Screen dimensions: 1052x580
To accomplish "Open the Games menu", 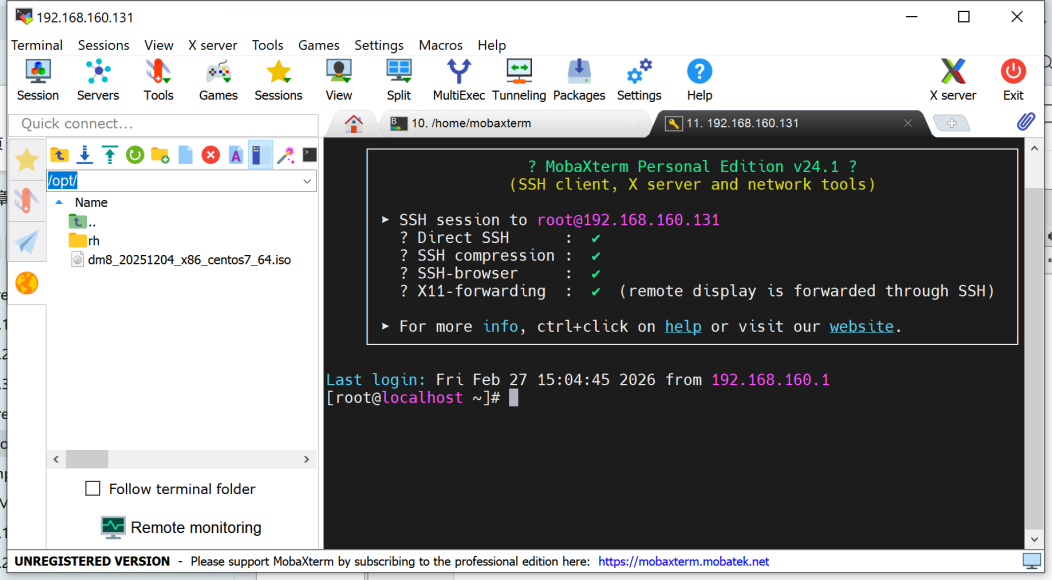I will tap(319, 45).
